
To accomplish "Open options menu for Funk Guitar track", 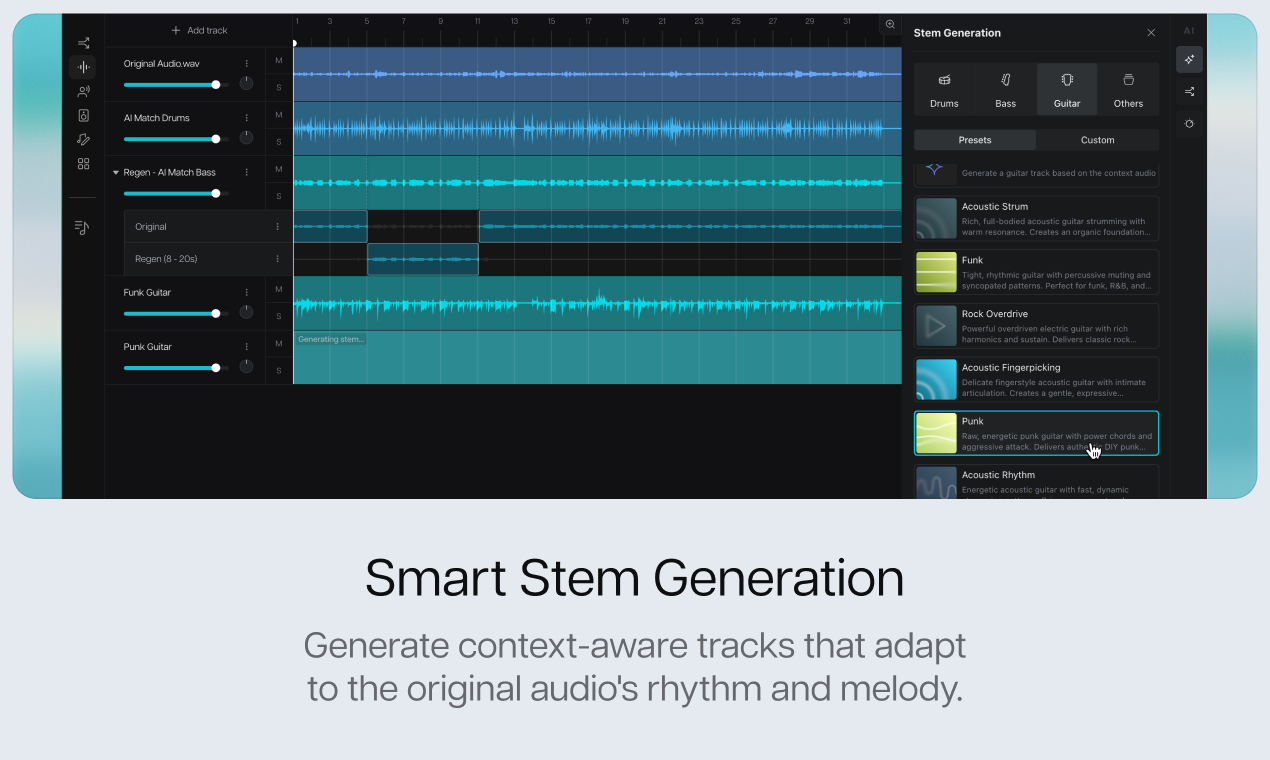I will (x=247, y=292).
